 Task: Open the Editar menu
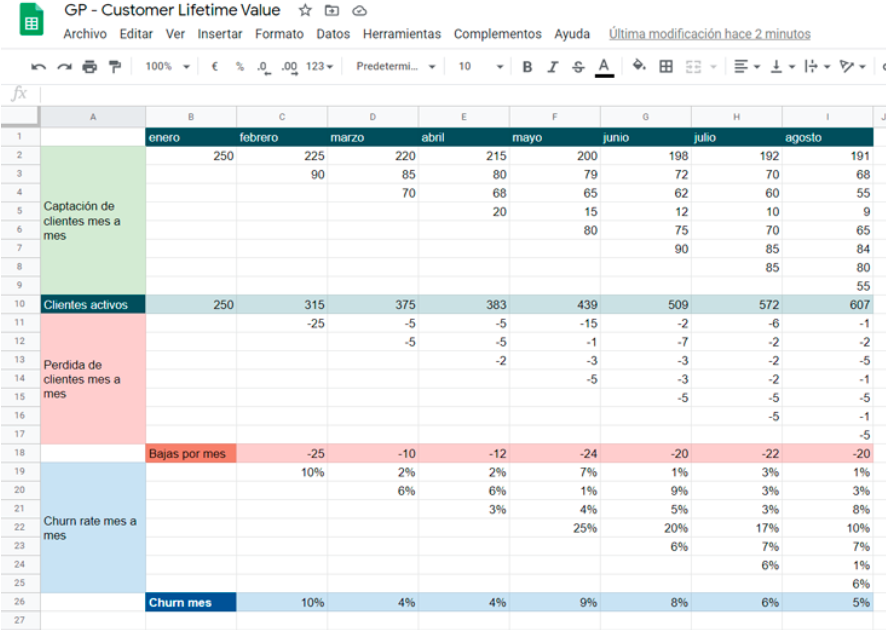(x=136, y=34)
